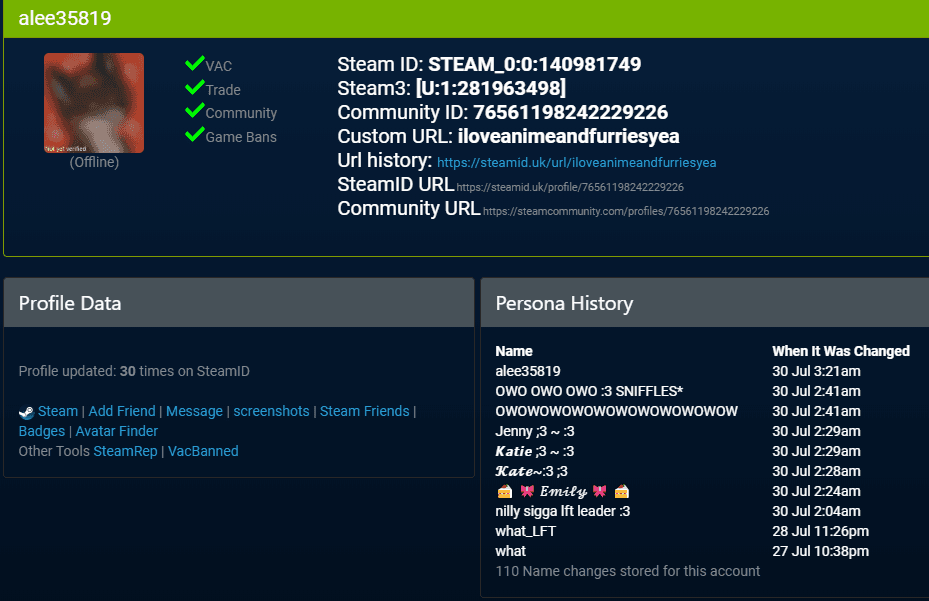Open the Steam Friends link
Screen dimensions: 929x601
(364, 411)
